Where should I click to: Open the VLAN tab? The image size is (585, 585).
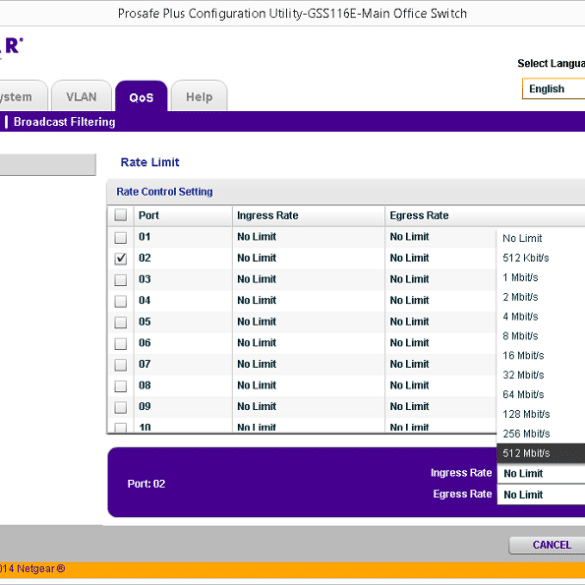pyautogui.click(x=81, y=97)
